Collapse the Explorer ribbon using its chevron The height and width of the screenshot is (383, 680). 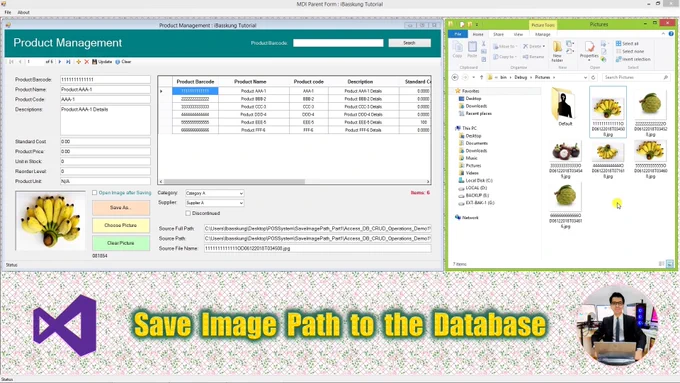tap(663, 34)
